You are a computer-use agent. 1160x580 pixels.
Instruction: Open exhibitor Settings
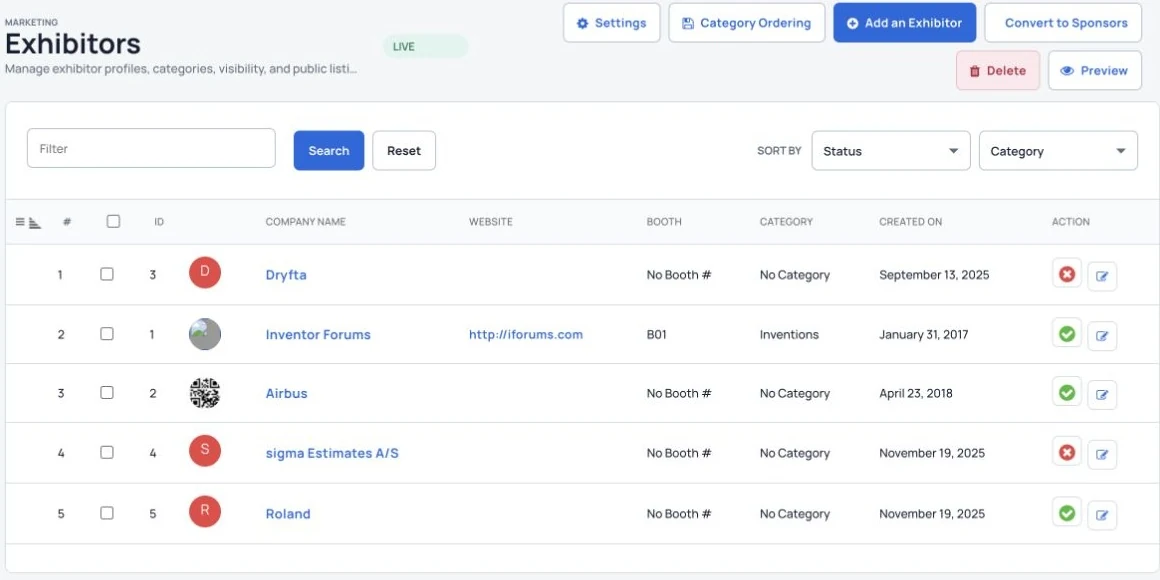click(x=612, y=23)
